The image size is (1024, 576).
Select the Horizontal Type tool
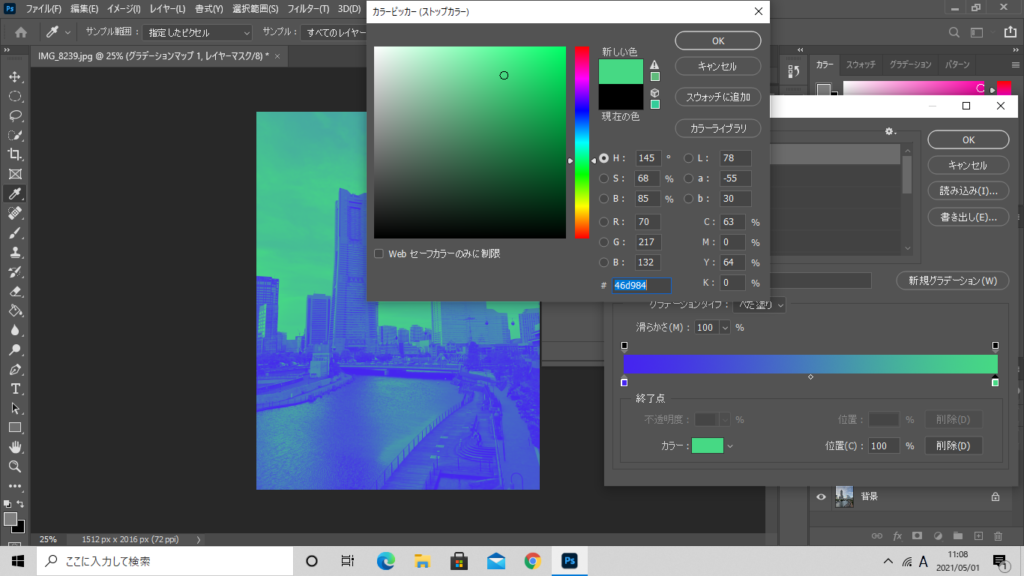pos(14,389)
